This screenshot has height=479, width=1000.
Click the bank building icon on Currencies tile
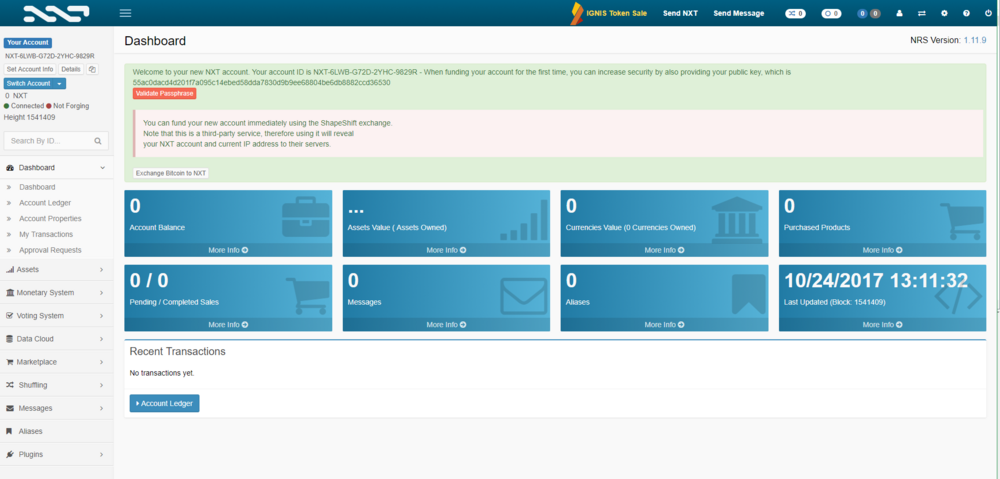pyautogui.click(x=737, y=218)
